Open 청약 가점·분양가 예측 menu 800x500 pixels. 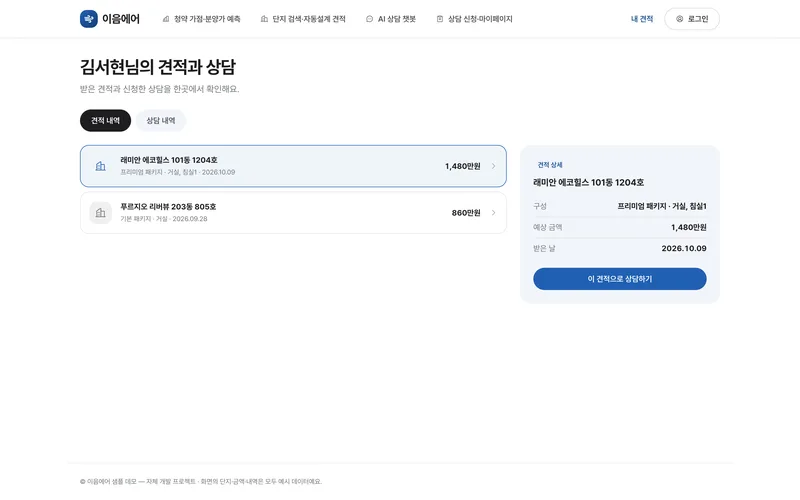202,19
